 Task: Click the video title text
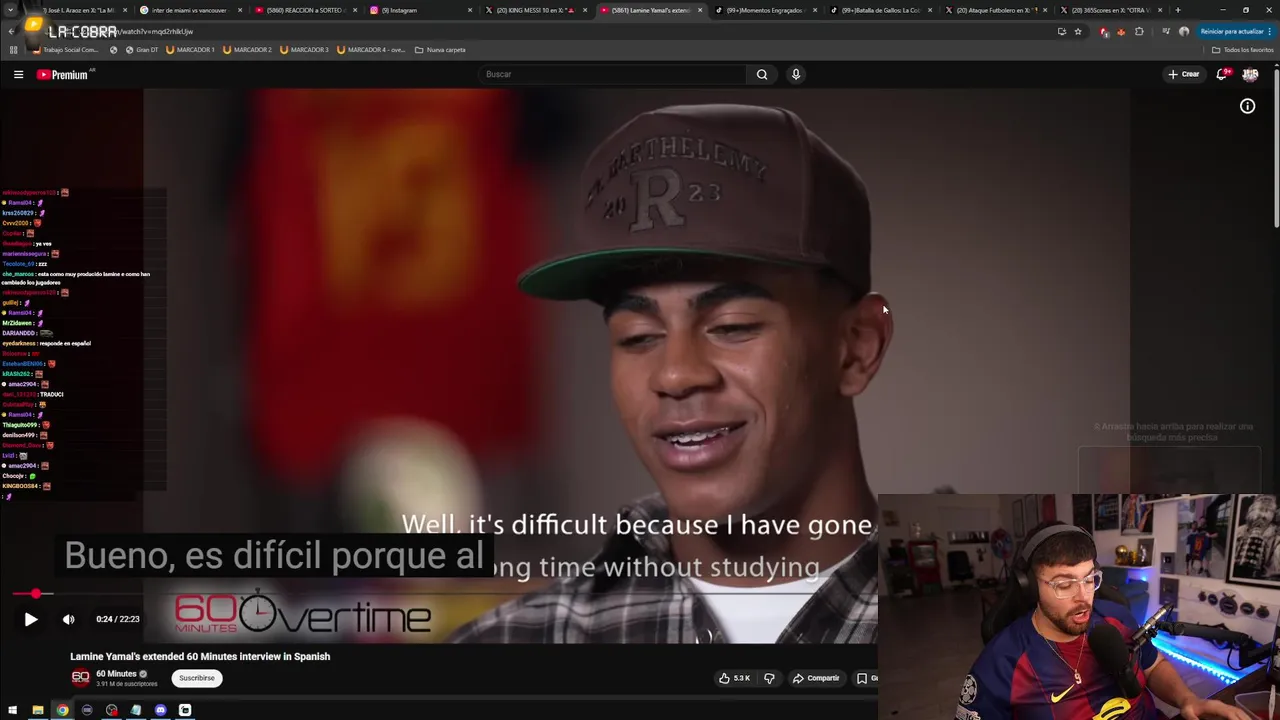point(200,657)
